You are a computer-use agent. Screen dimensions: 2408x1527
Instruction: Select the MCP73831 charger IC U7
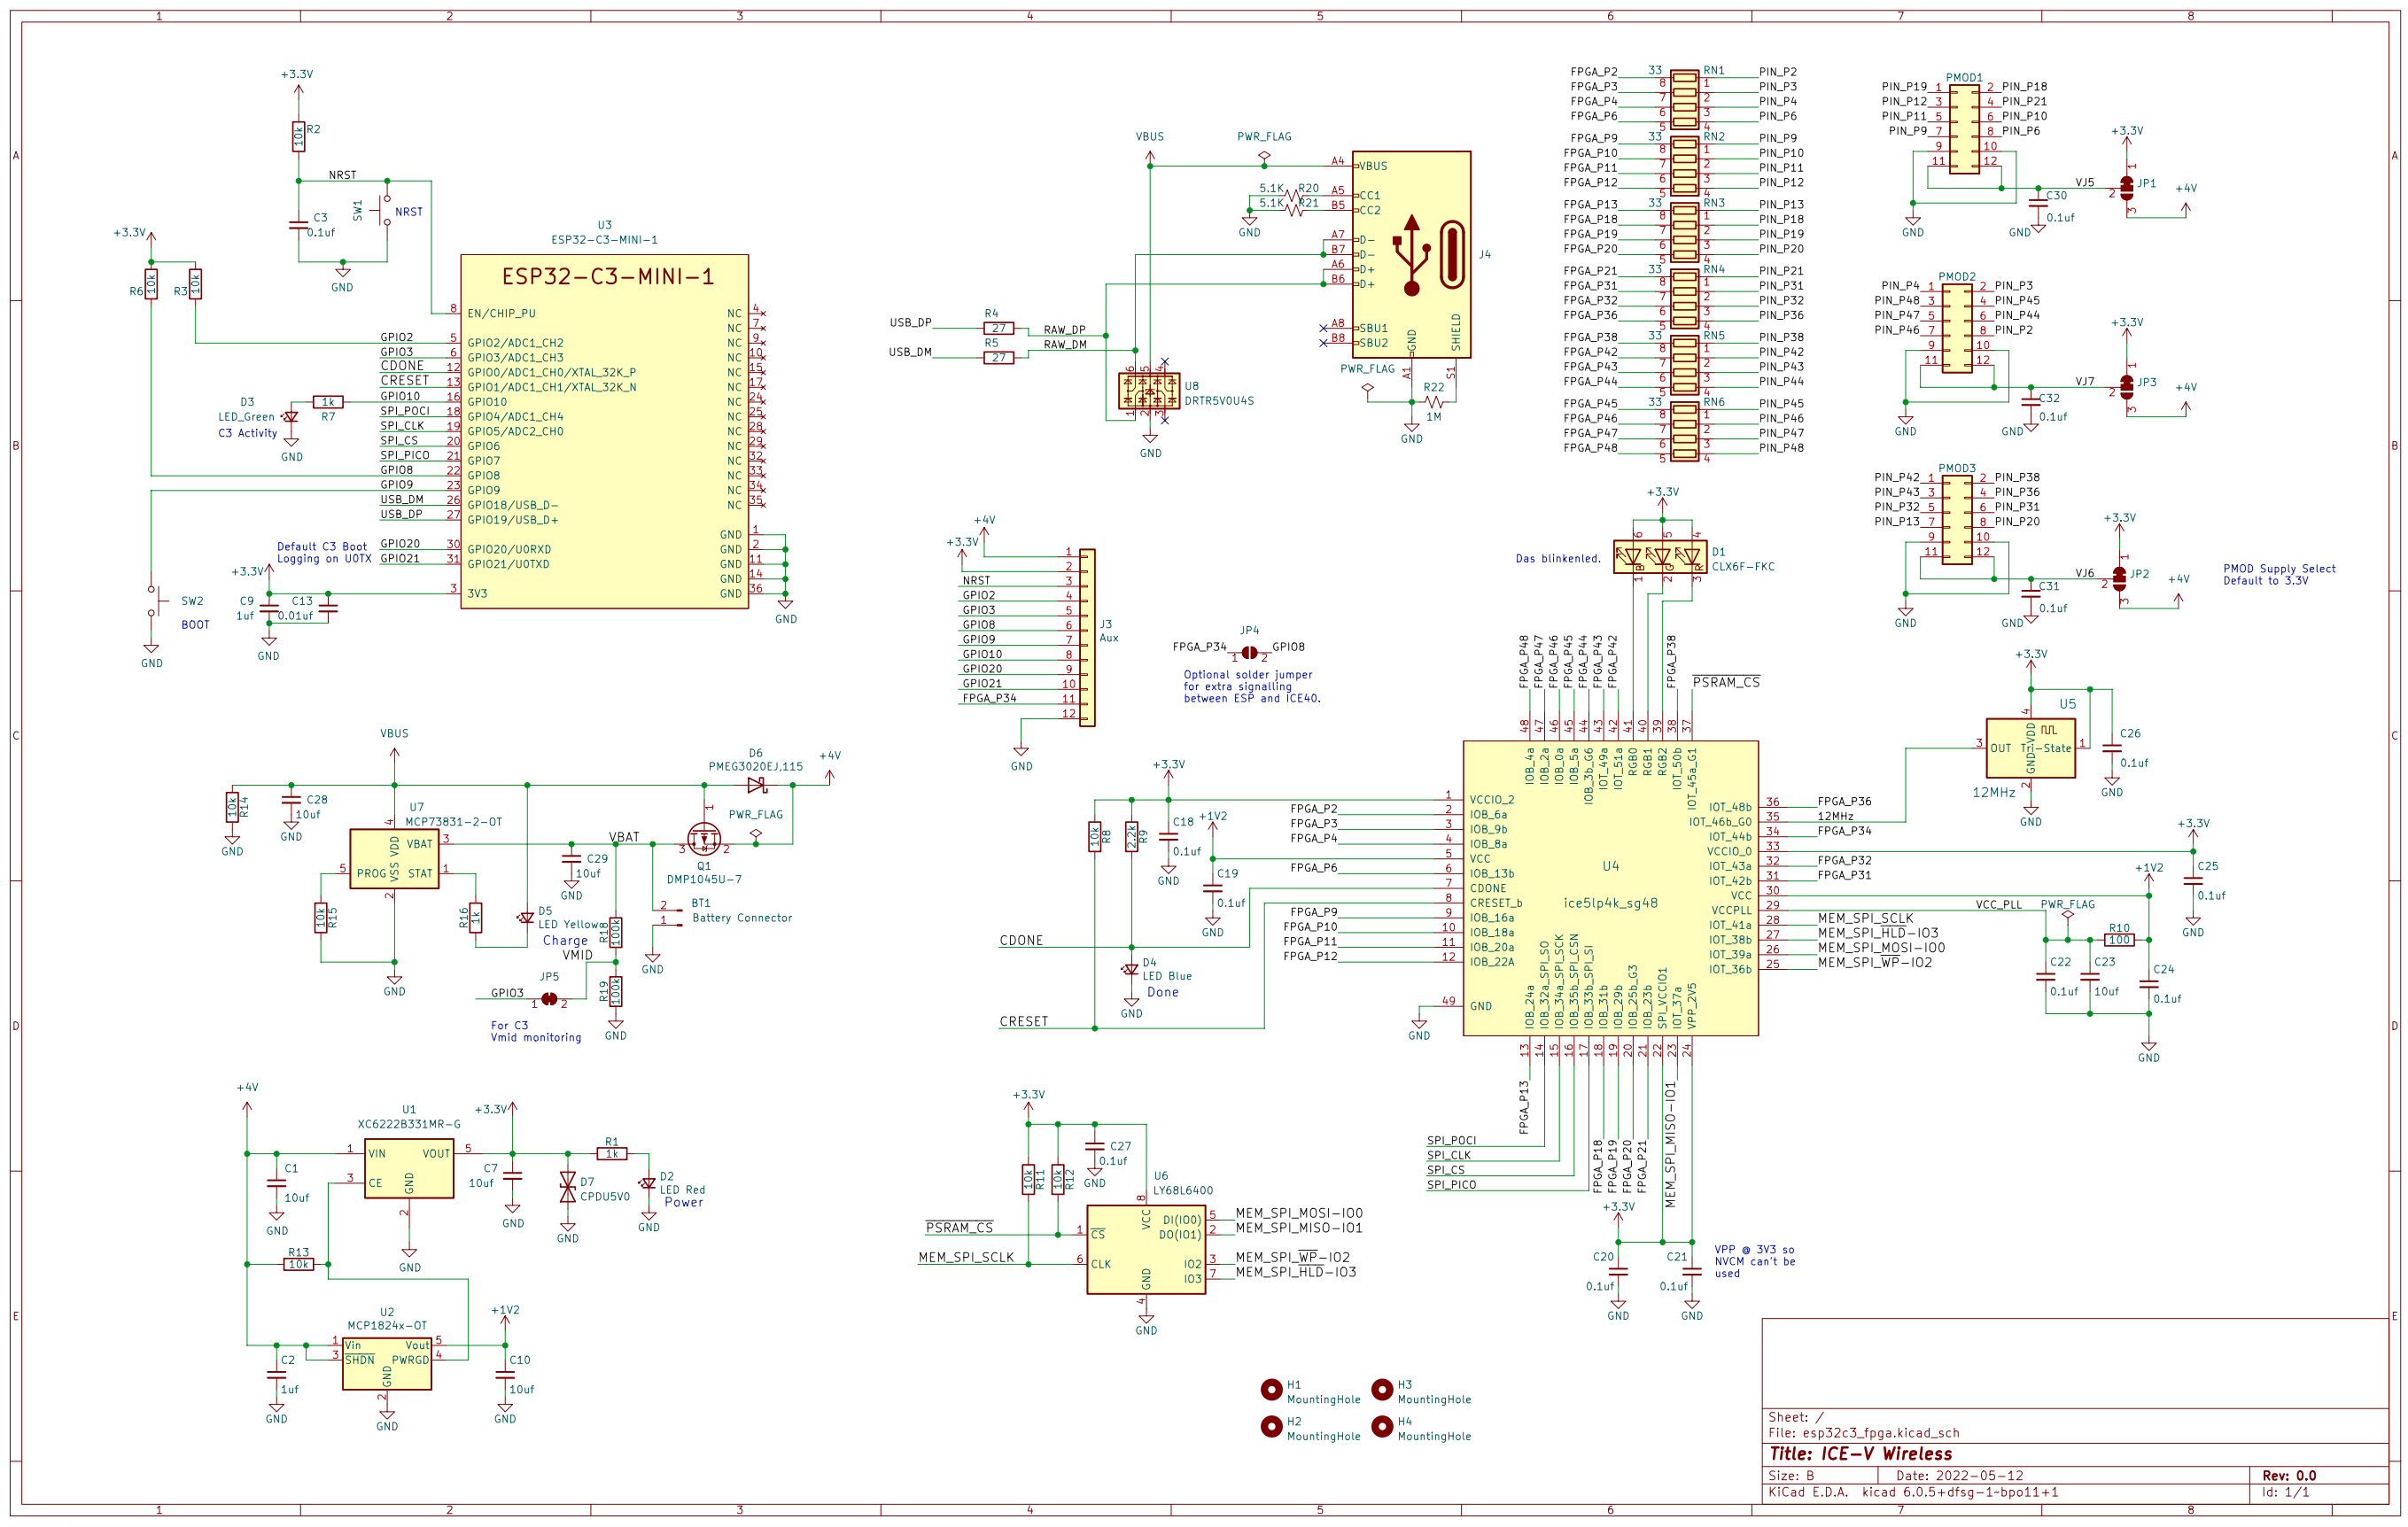click(394, 858)
